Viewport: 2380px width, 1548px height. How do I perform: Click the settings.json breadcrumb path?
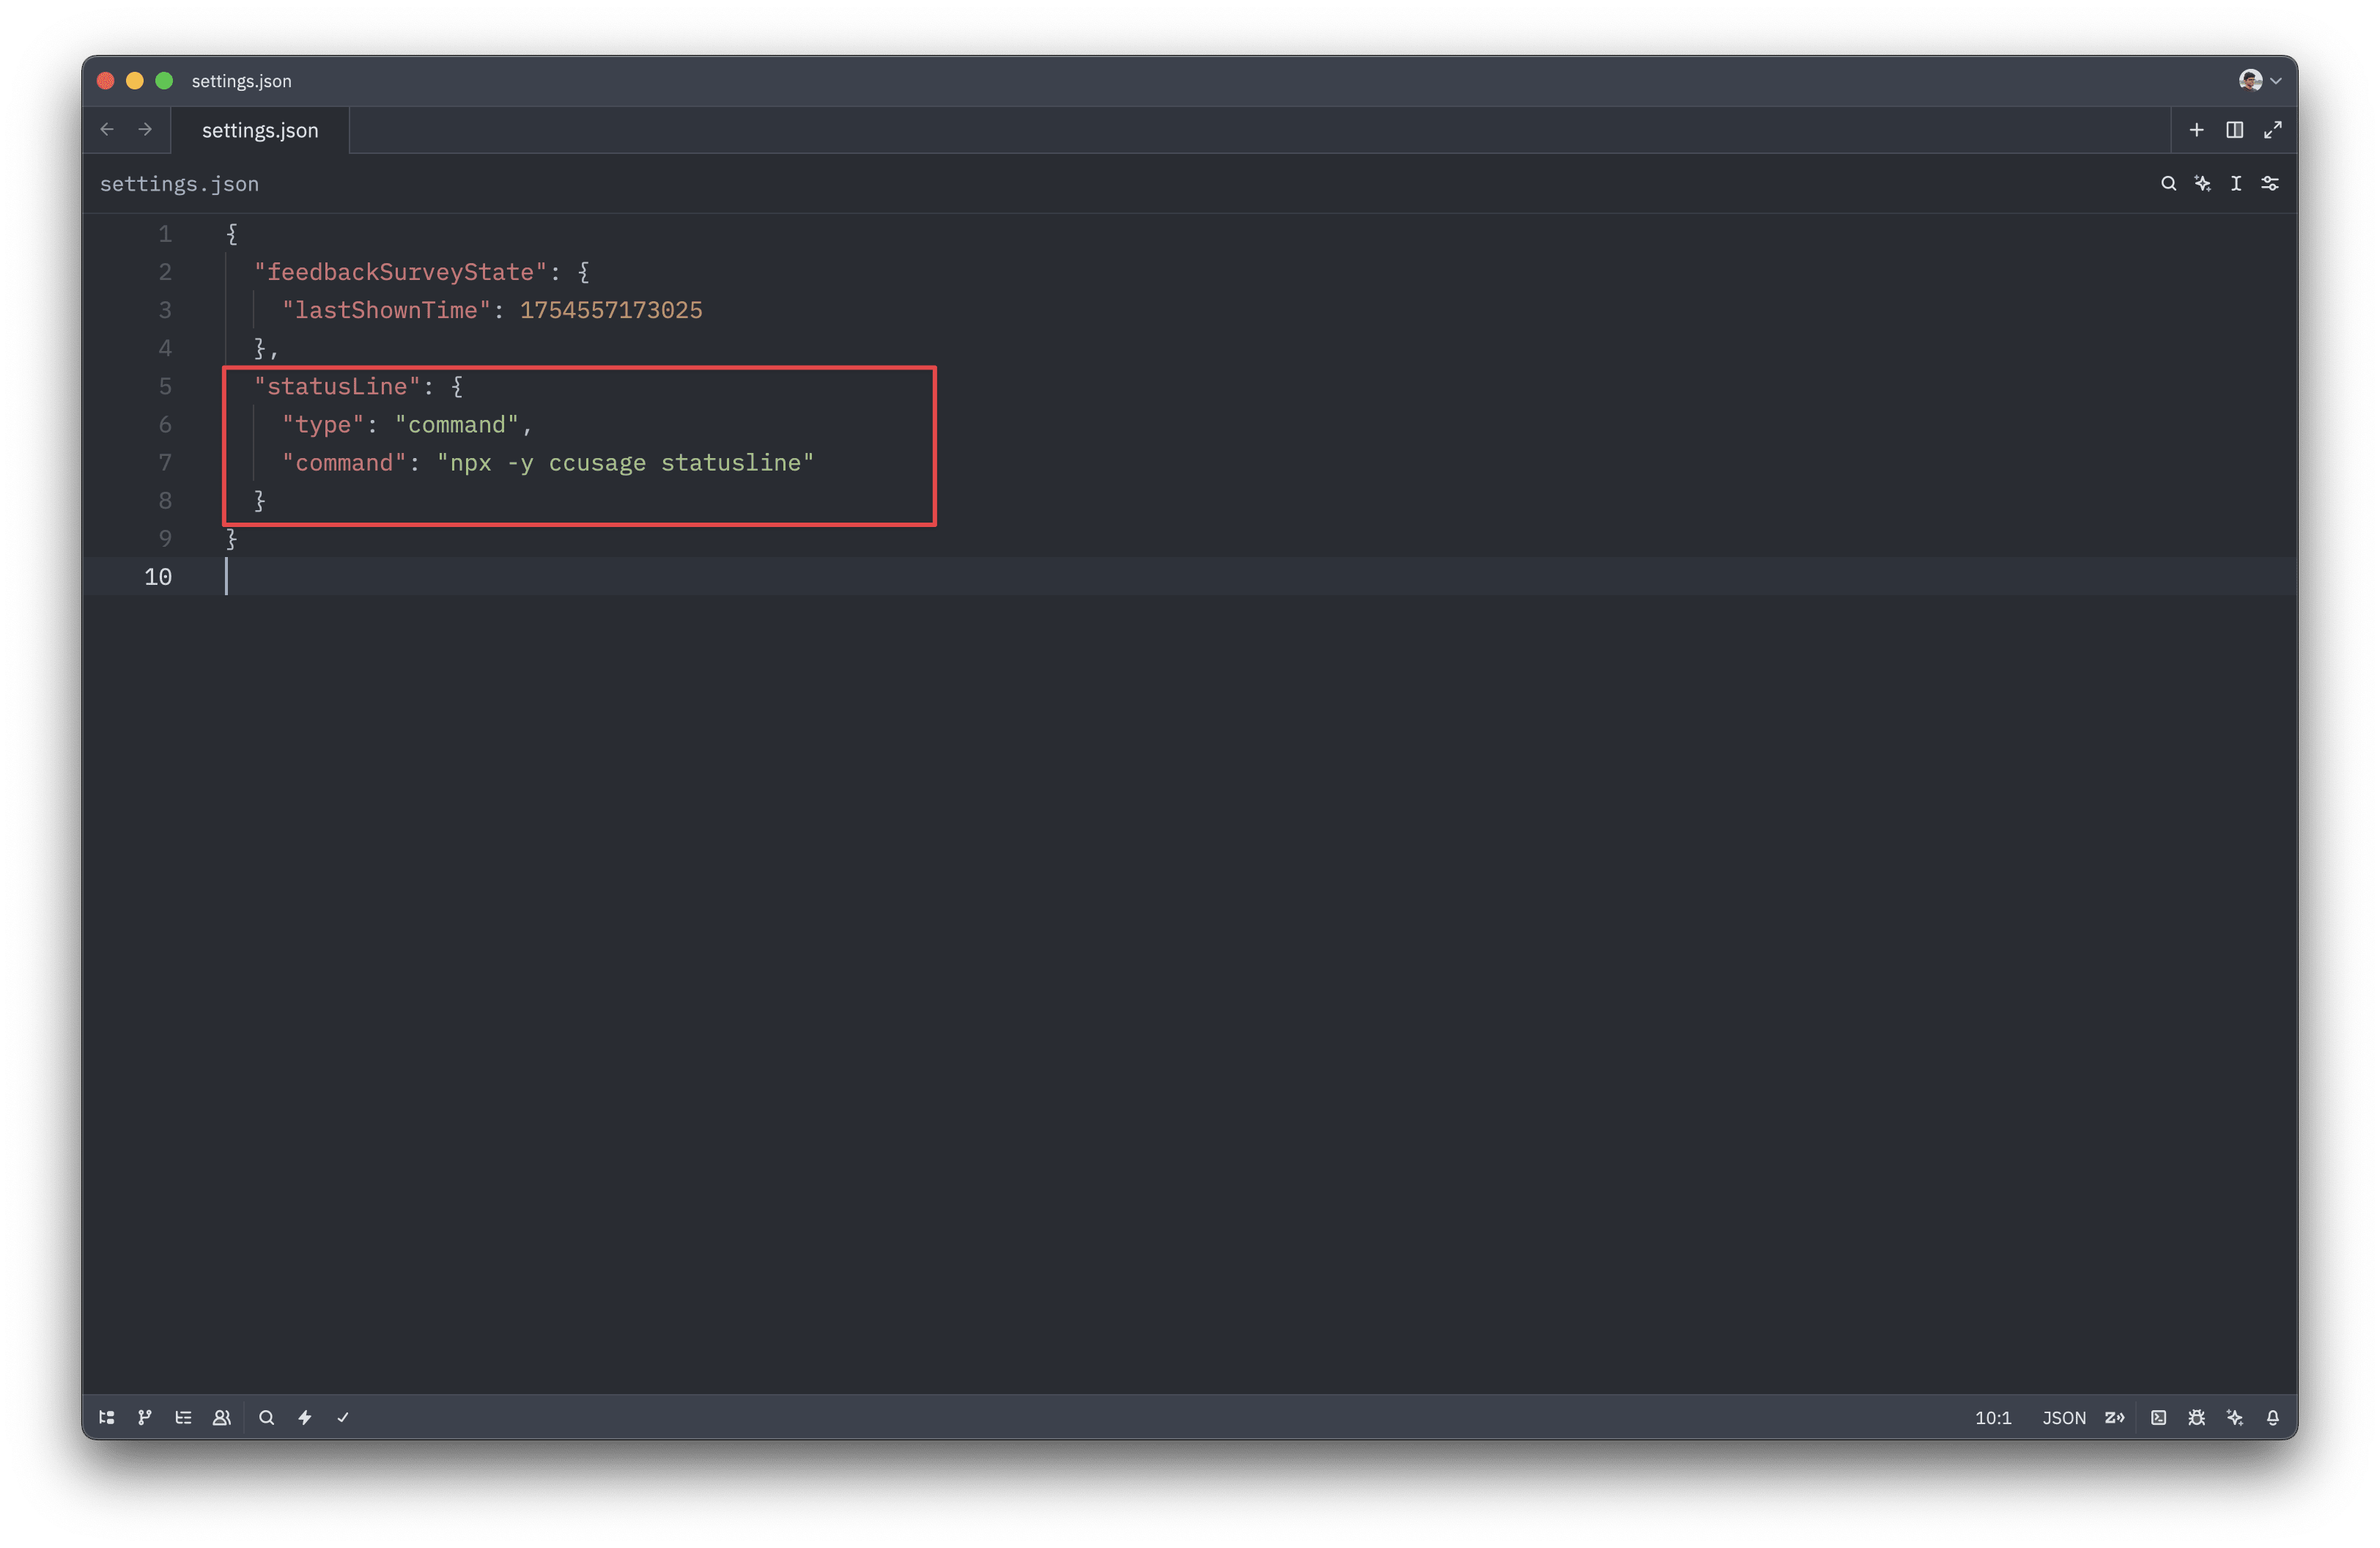click(x=179, y=184)
